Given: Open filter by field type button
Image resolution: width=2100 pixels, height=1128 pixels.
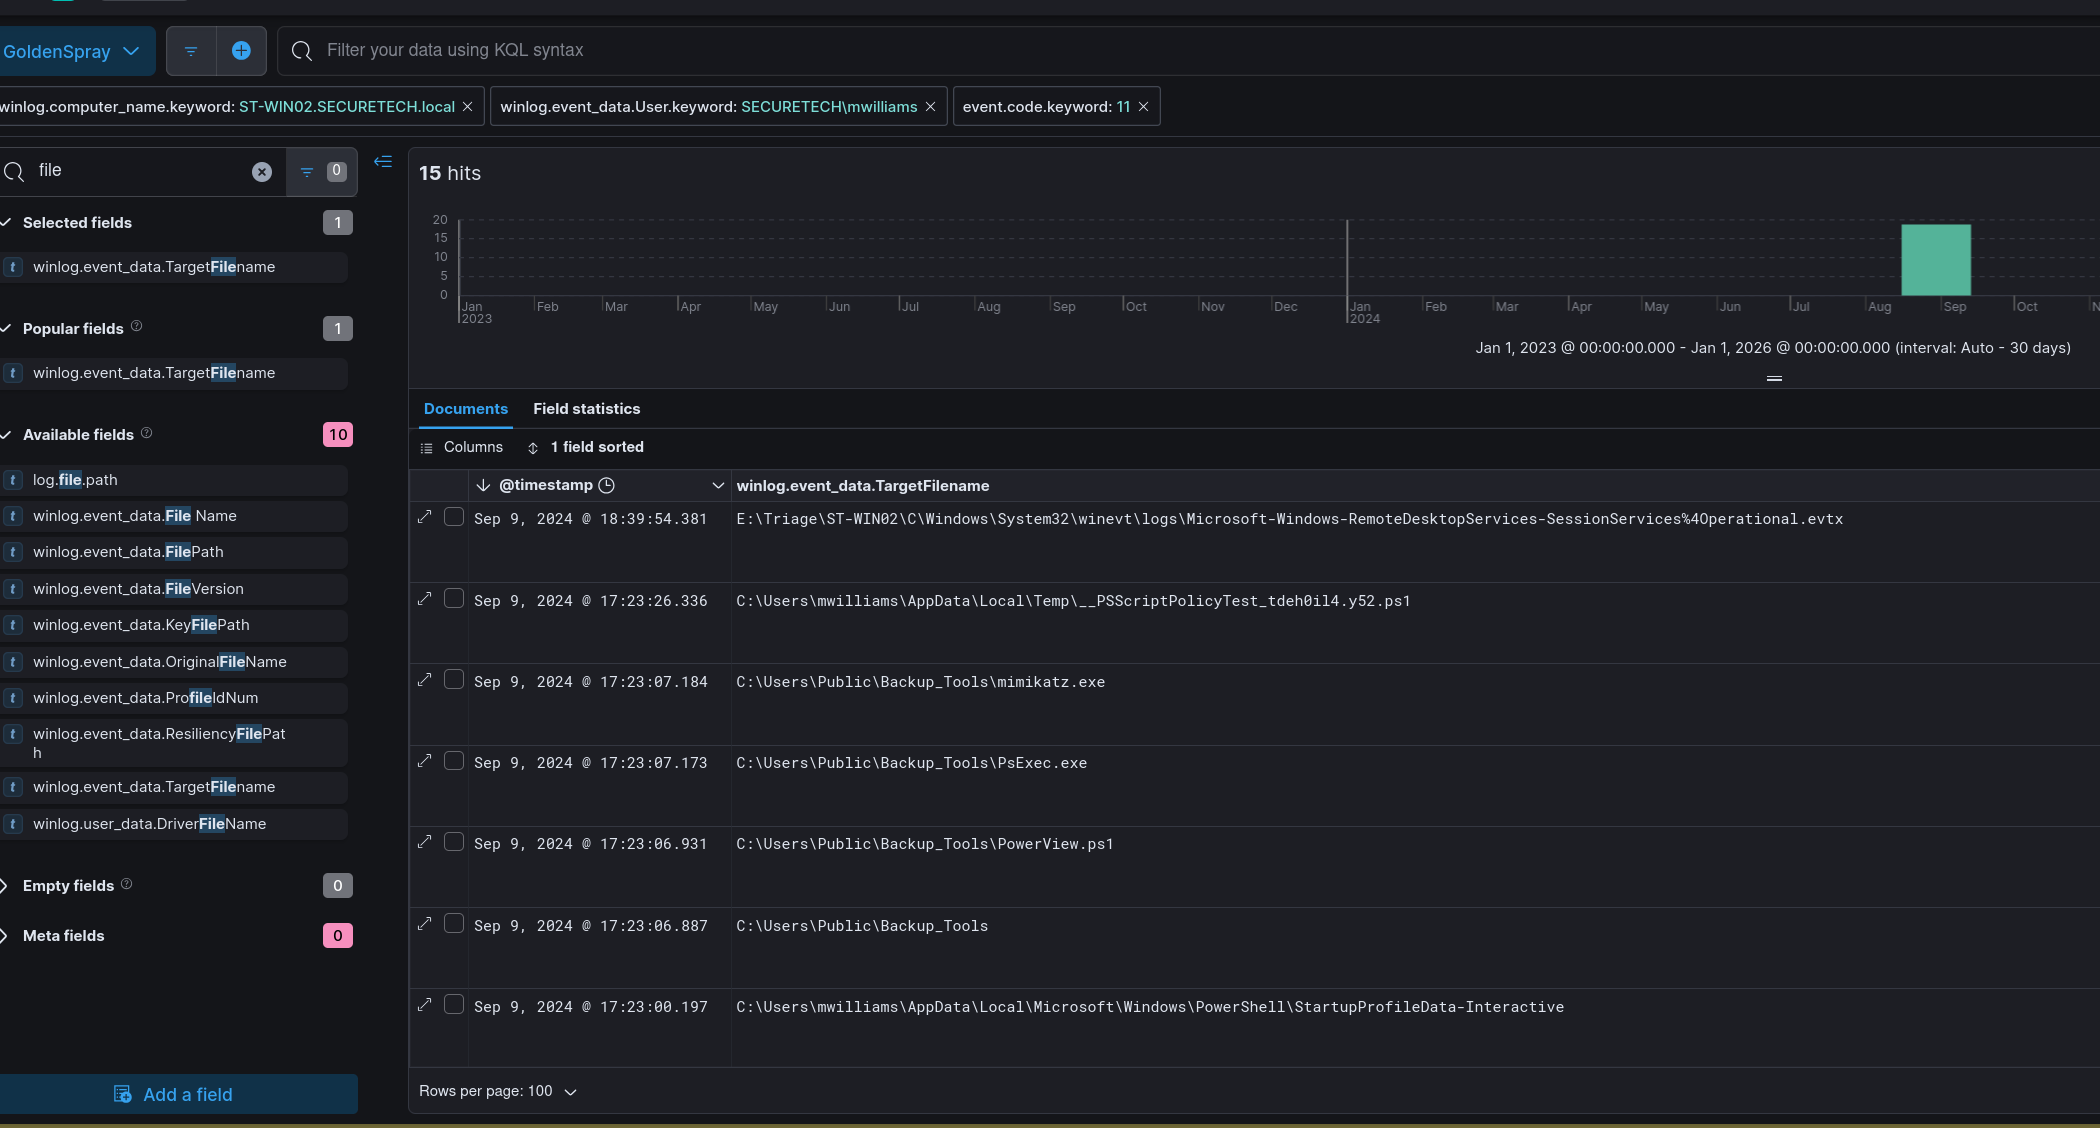Looking at the screenshot, I should (321, 172).
